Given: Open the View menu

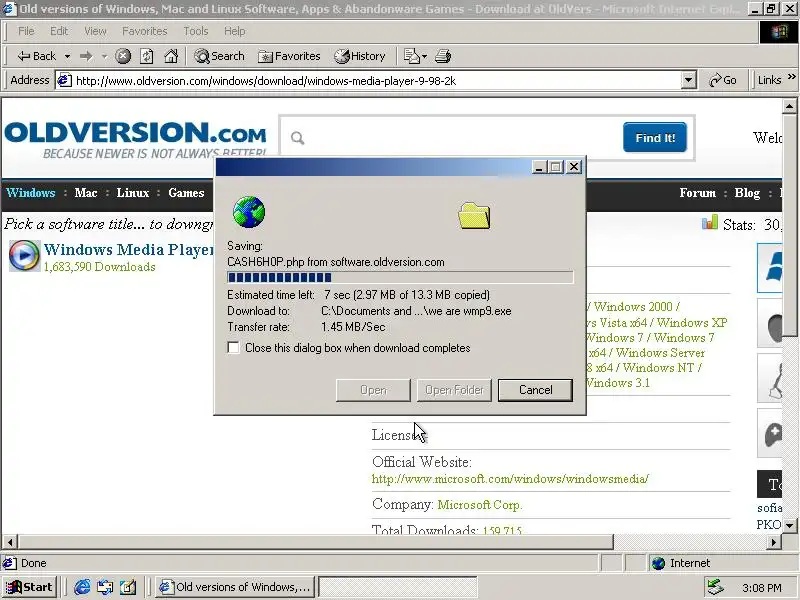Looking at the screenshot, I should (95, 31).
